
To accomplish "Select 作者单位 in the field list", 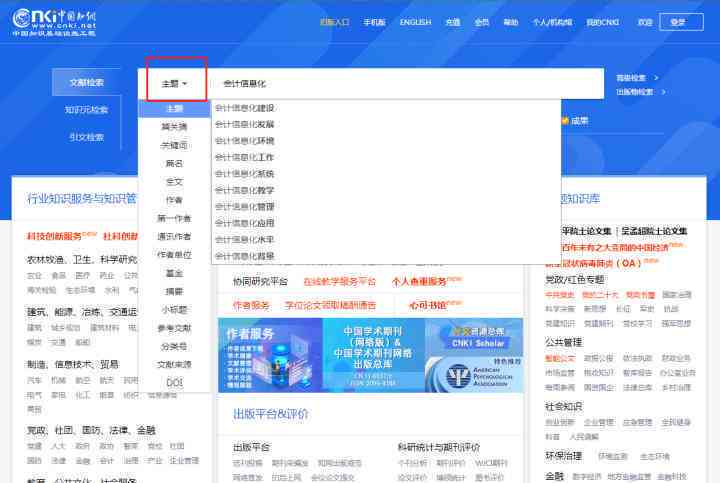I will point(174,255).
